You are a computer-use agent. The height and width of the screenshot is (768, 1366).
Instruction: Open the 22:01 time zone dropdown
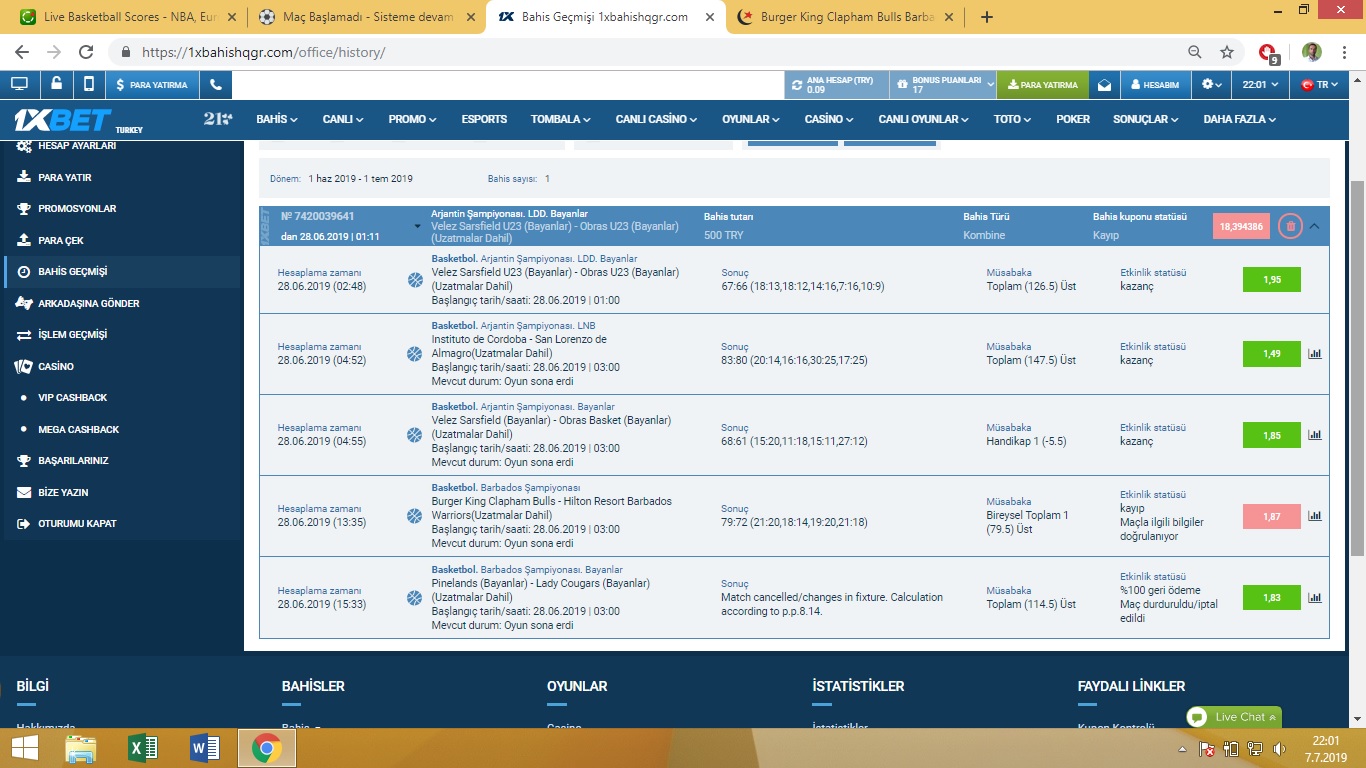(1260, 85)
